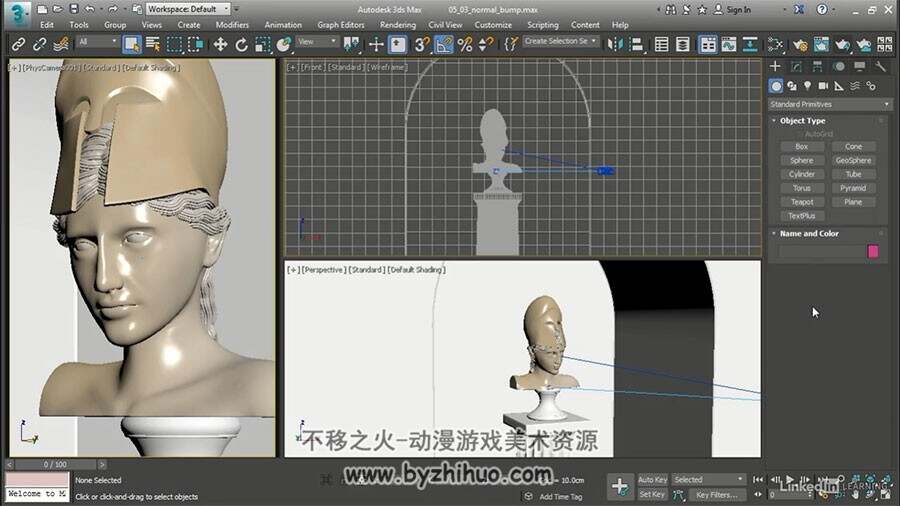Click the object color swatch
The height and width of the screenshot is (506, 900).
coord(873,251)
